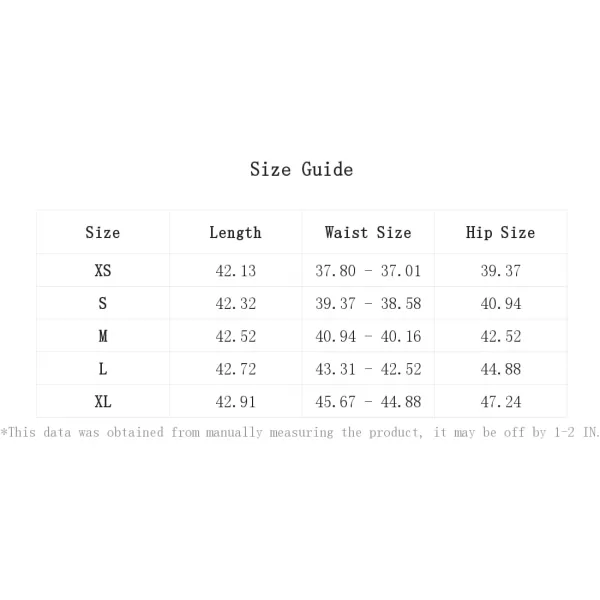Screen dimensions: 600x600
Task: Click waist range 37.80 - 37.01
Action: (368, 271)
